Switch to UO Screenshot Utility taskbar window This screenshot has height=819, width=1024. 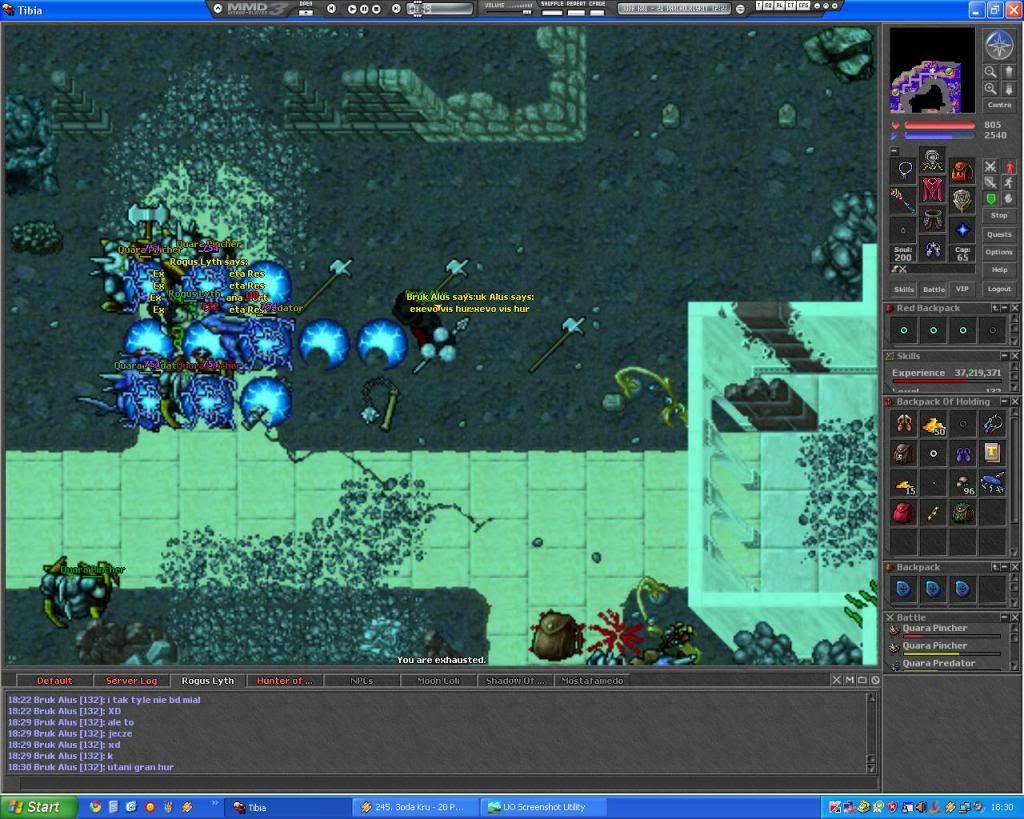coord(543,807)
